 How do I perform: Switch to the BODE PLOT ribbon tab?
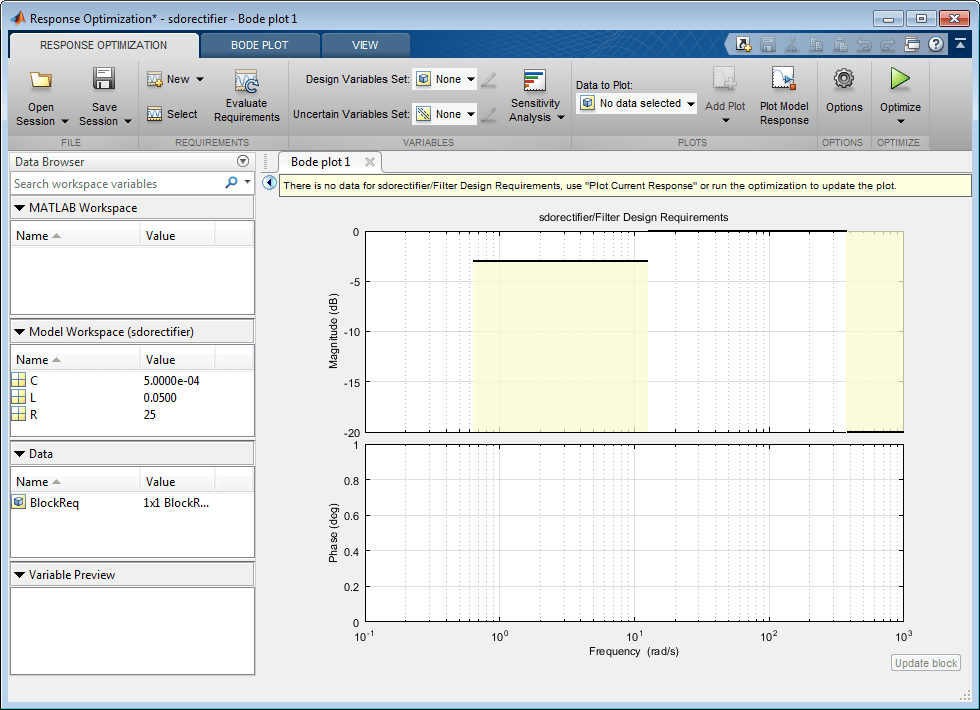(259, 45)
